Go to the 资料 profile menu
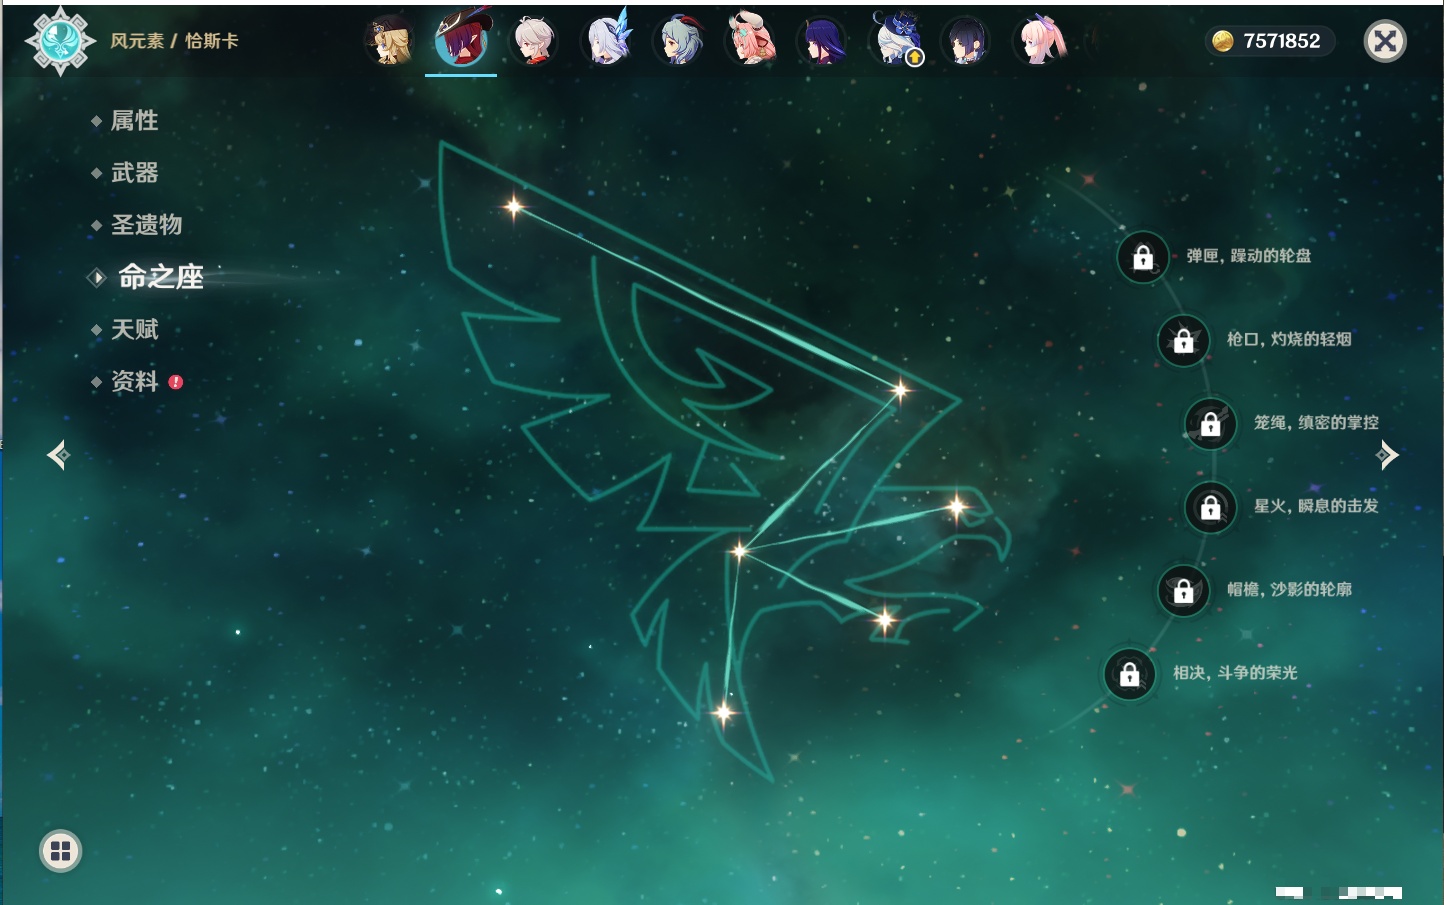Viewport: 1444px width, 905px height. 134,381
